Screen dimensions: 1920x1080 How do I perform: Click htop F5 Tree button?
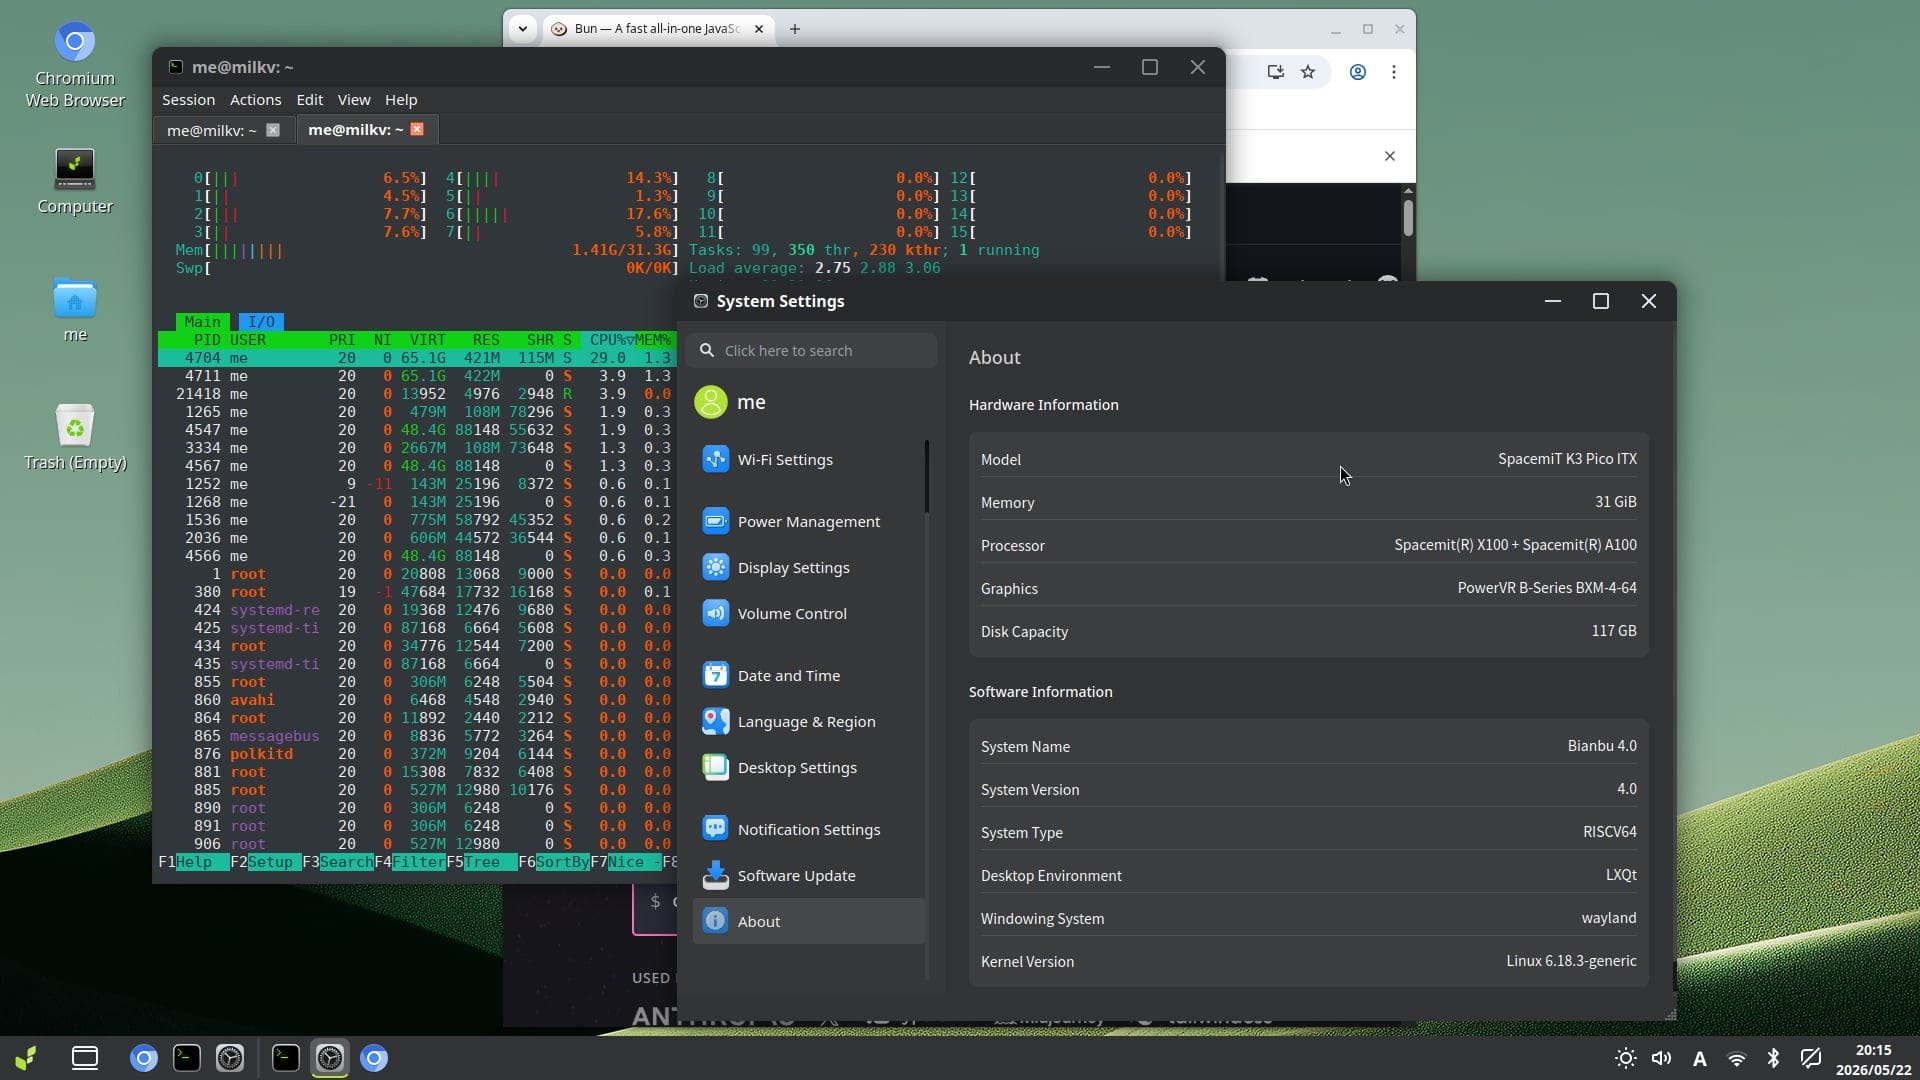tap(481, 862)
